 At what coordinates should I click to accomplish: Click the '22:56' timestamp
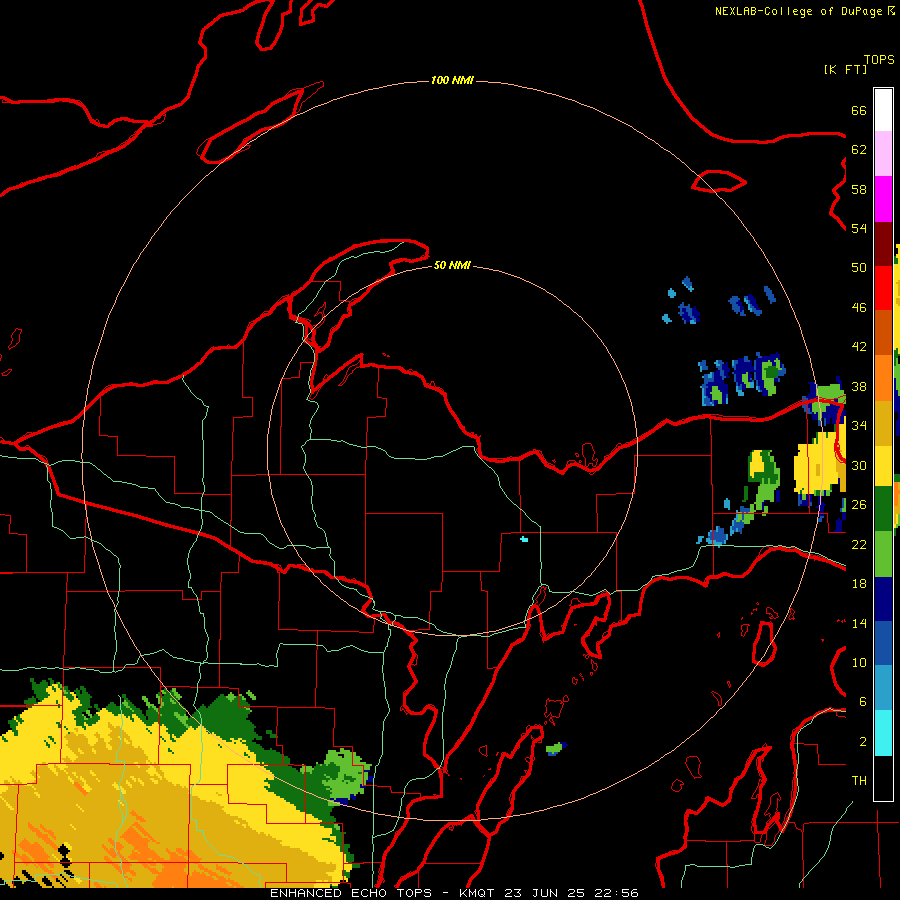click(617, 893)
